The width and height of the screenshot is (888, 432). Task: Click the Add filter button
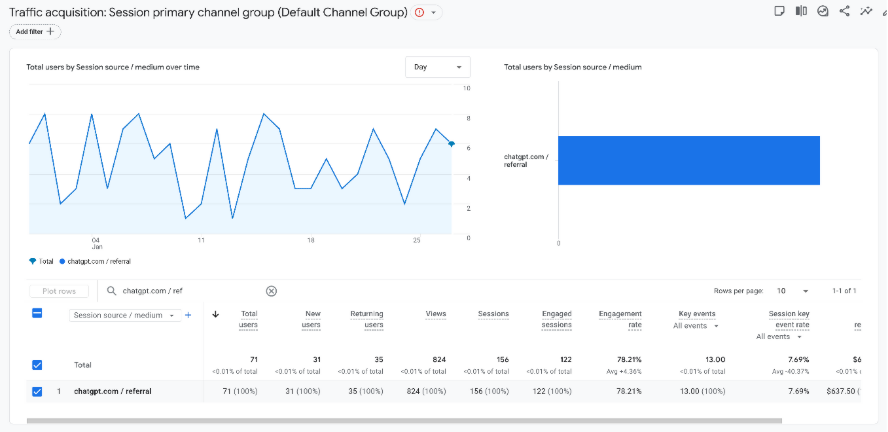coord(35,32)
